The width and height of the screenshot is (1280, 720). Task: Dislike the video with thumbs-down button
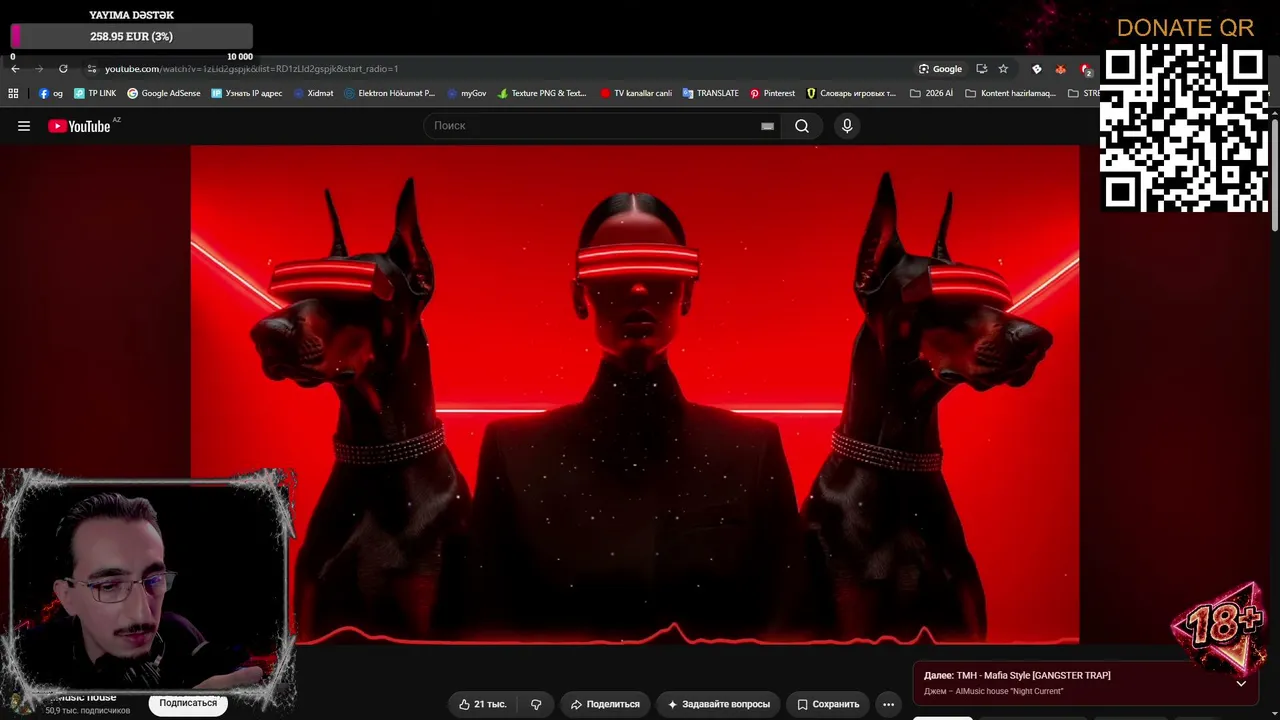(x=536, y=704)
